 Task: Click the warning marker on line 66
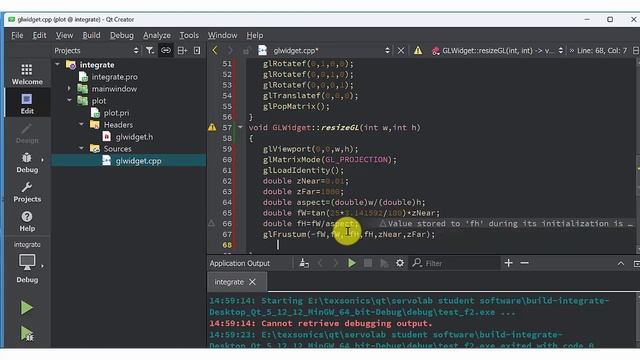[211, 223]
